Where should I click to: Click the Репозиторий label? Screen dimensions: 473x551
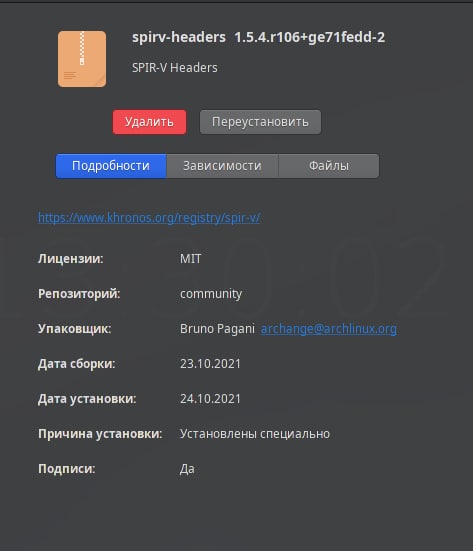tap(79, 294)
